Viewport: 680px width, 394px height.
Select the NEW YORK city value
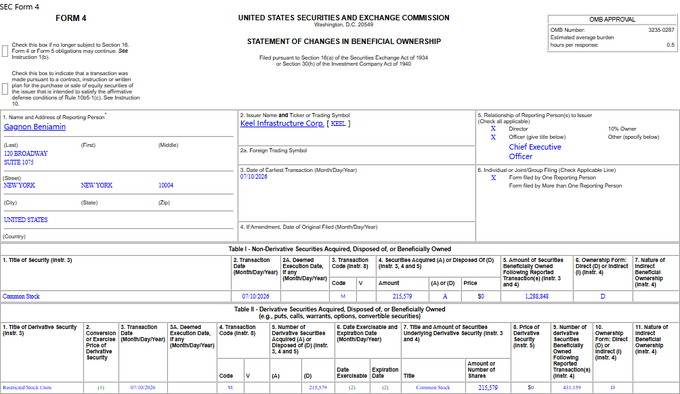tap(20, 186)
